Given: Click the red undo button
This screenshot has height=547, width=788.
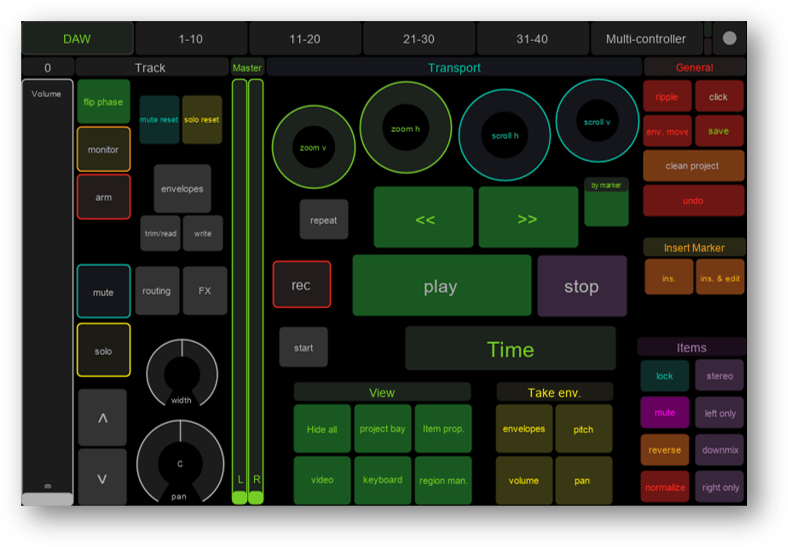Looking at the screenshot, I should (693, 201).
